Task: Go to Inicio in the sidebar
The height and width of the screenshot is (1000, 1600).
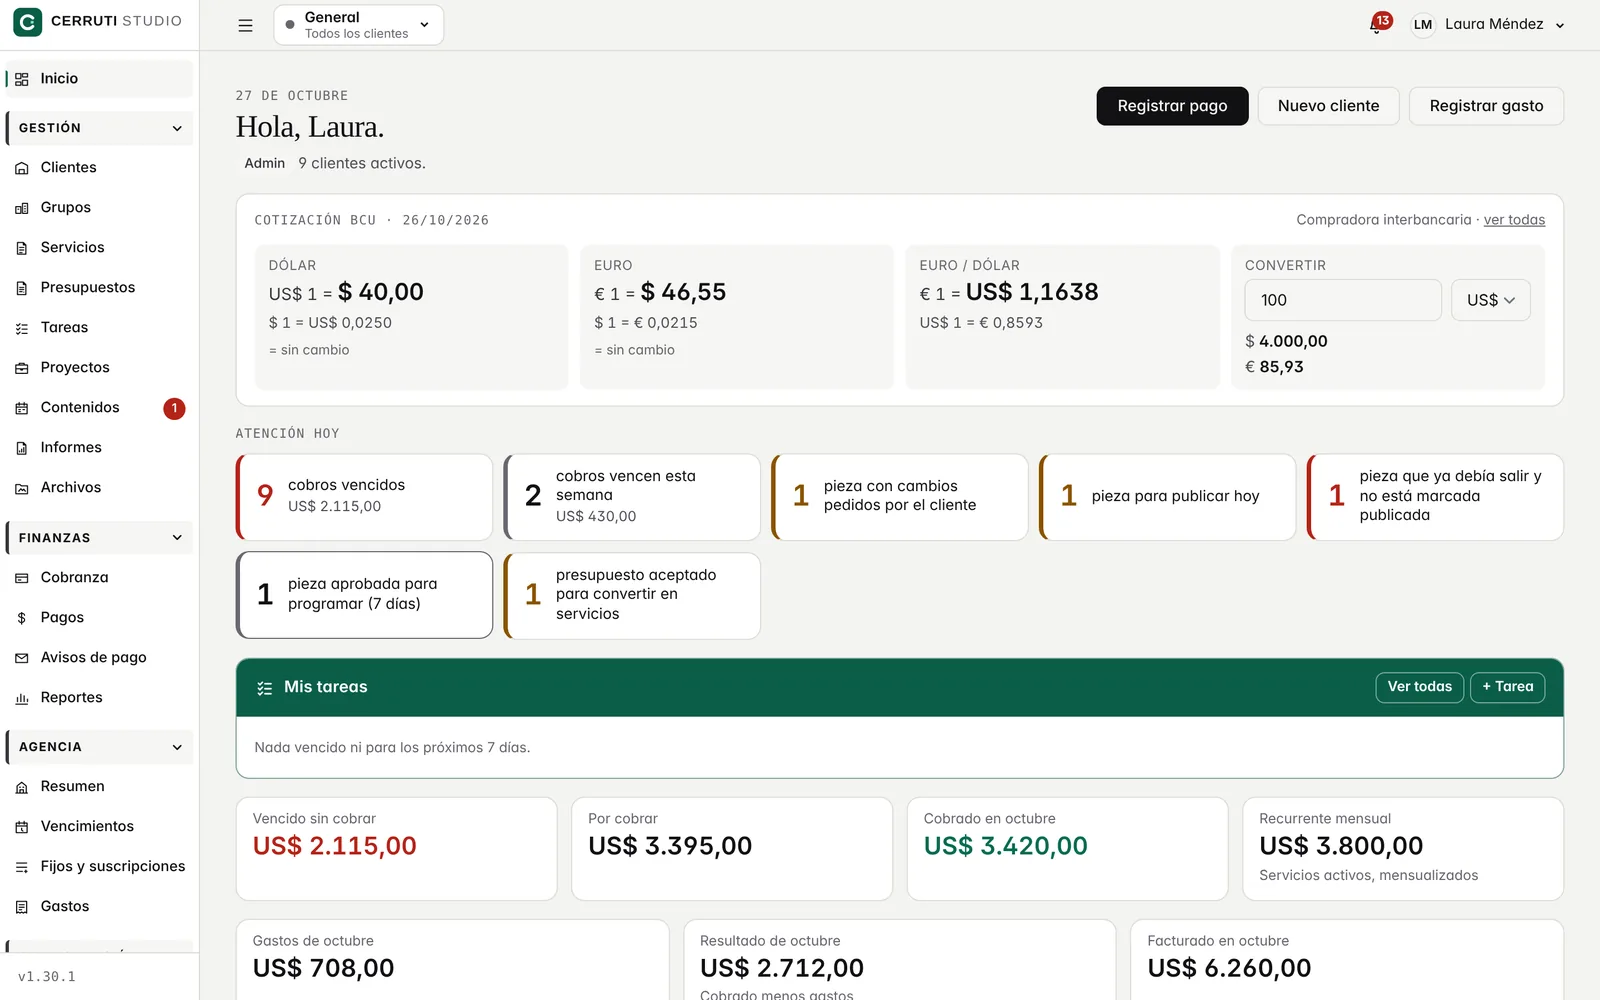Action: tap(100, 79)
